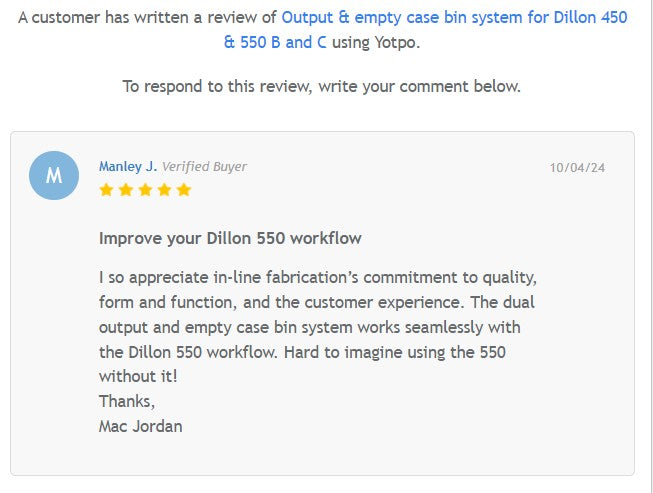Click the review date 10/04/24
Viewport: 653px width, 493px height.
click(x=577, y=168)
